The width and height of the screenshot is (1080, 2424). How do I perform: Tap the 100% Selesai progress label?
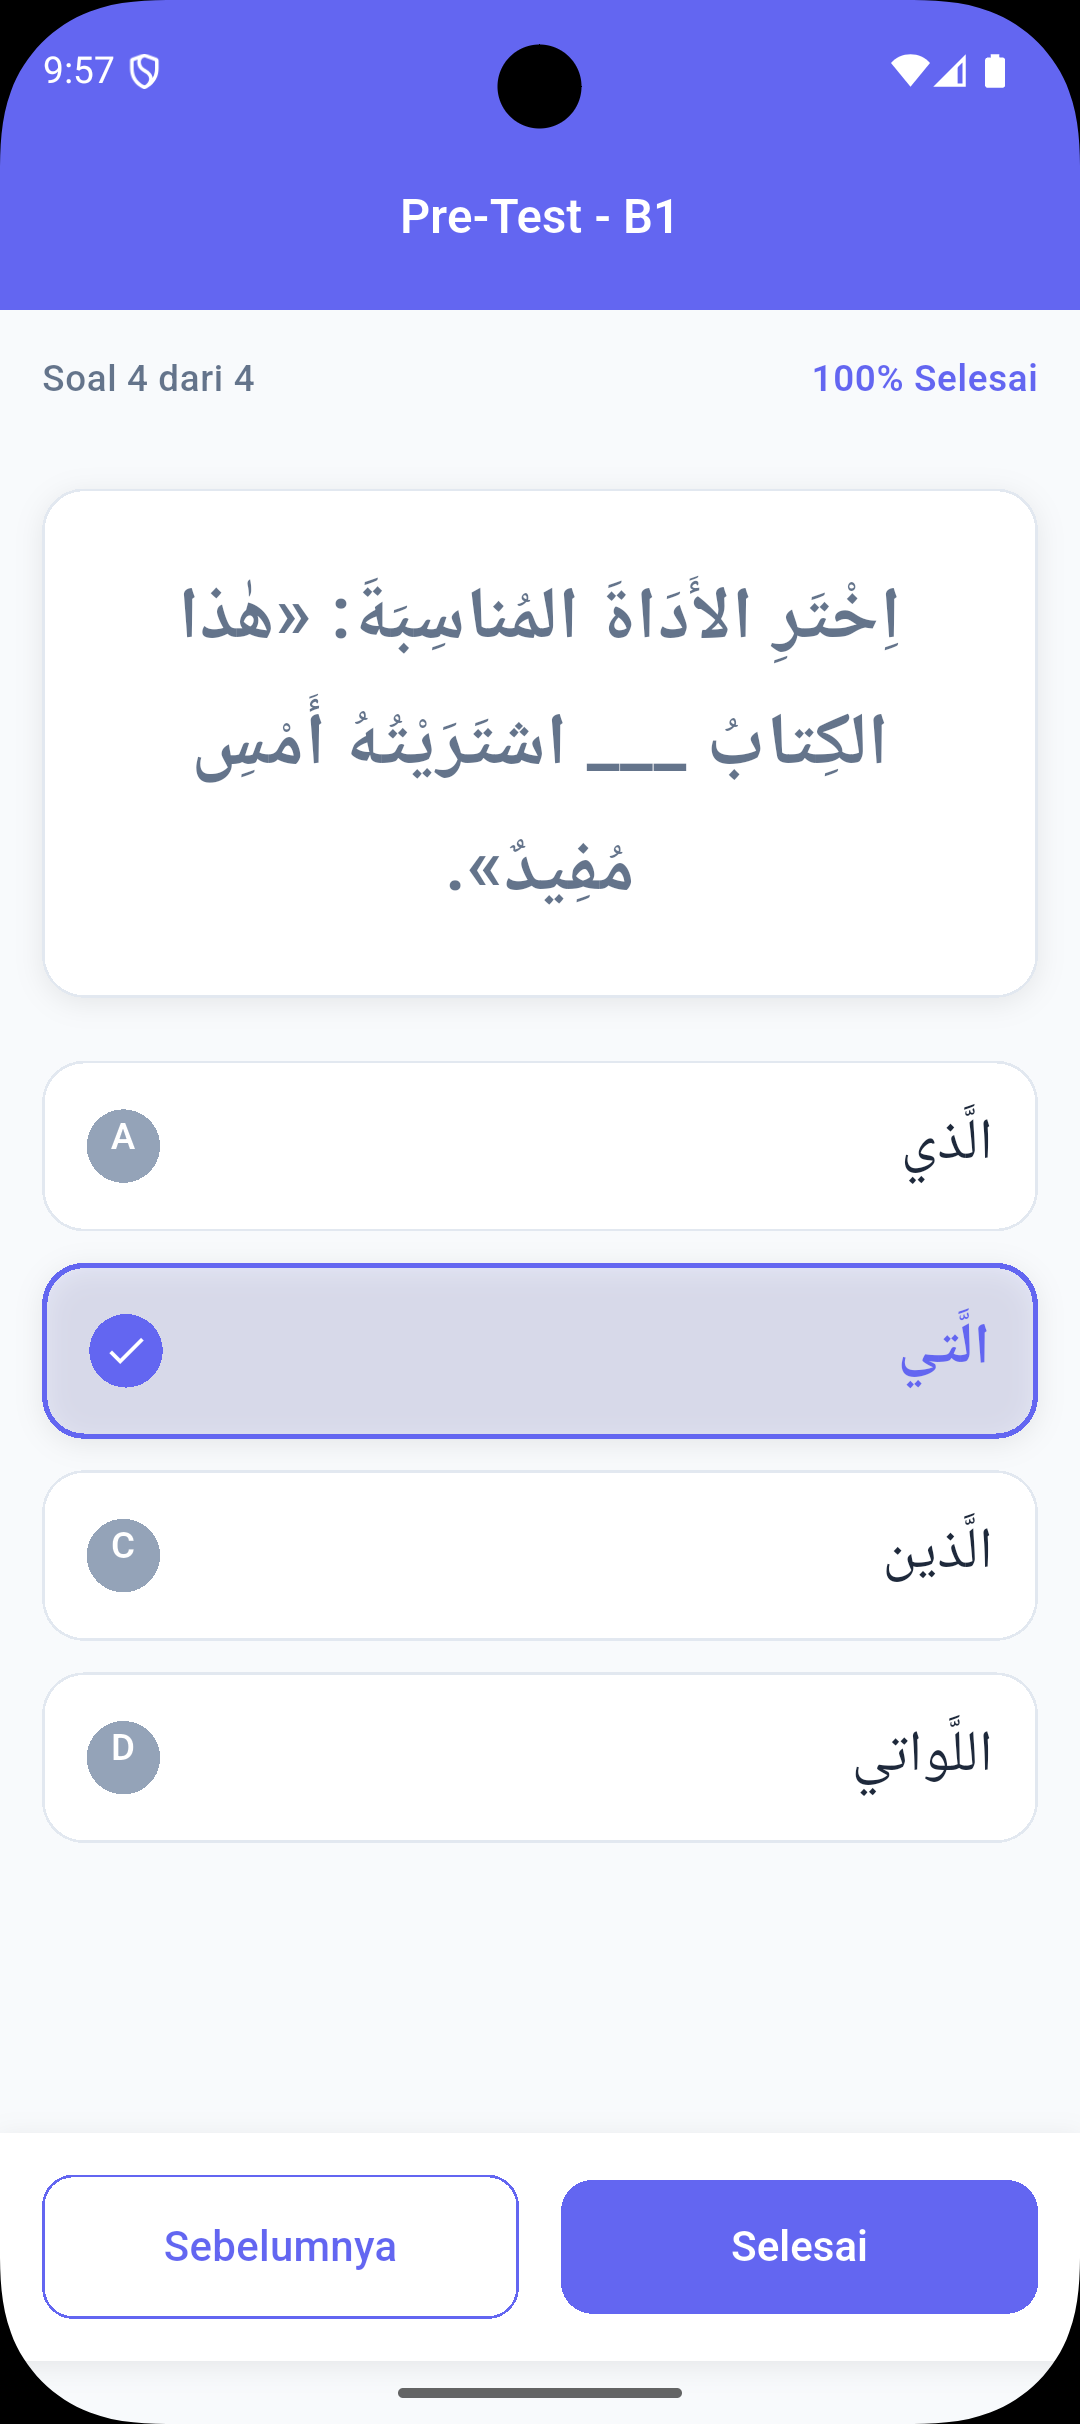coord(924,378)
